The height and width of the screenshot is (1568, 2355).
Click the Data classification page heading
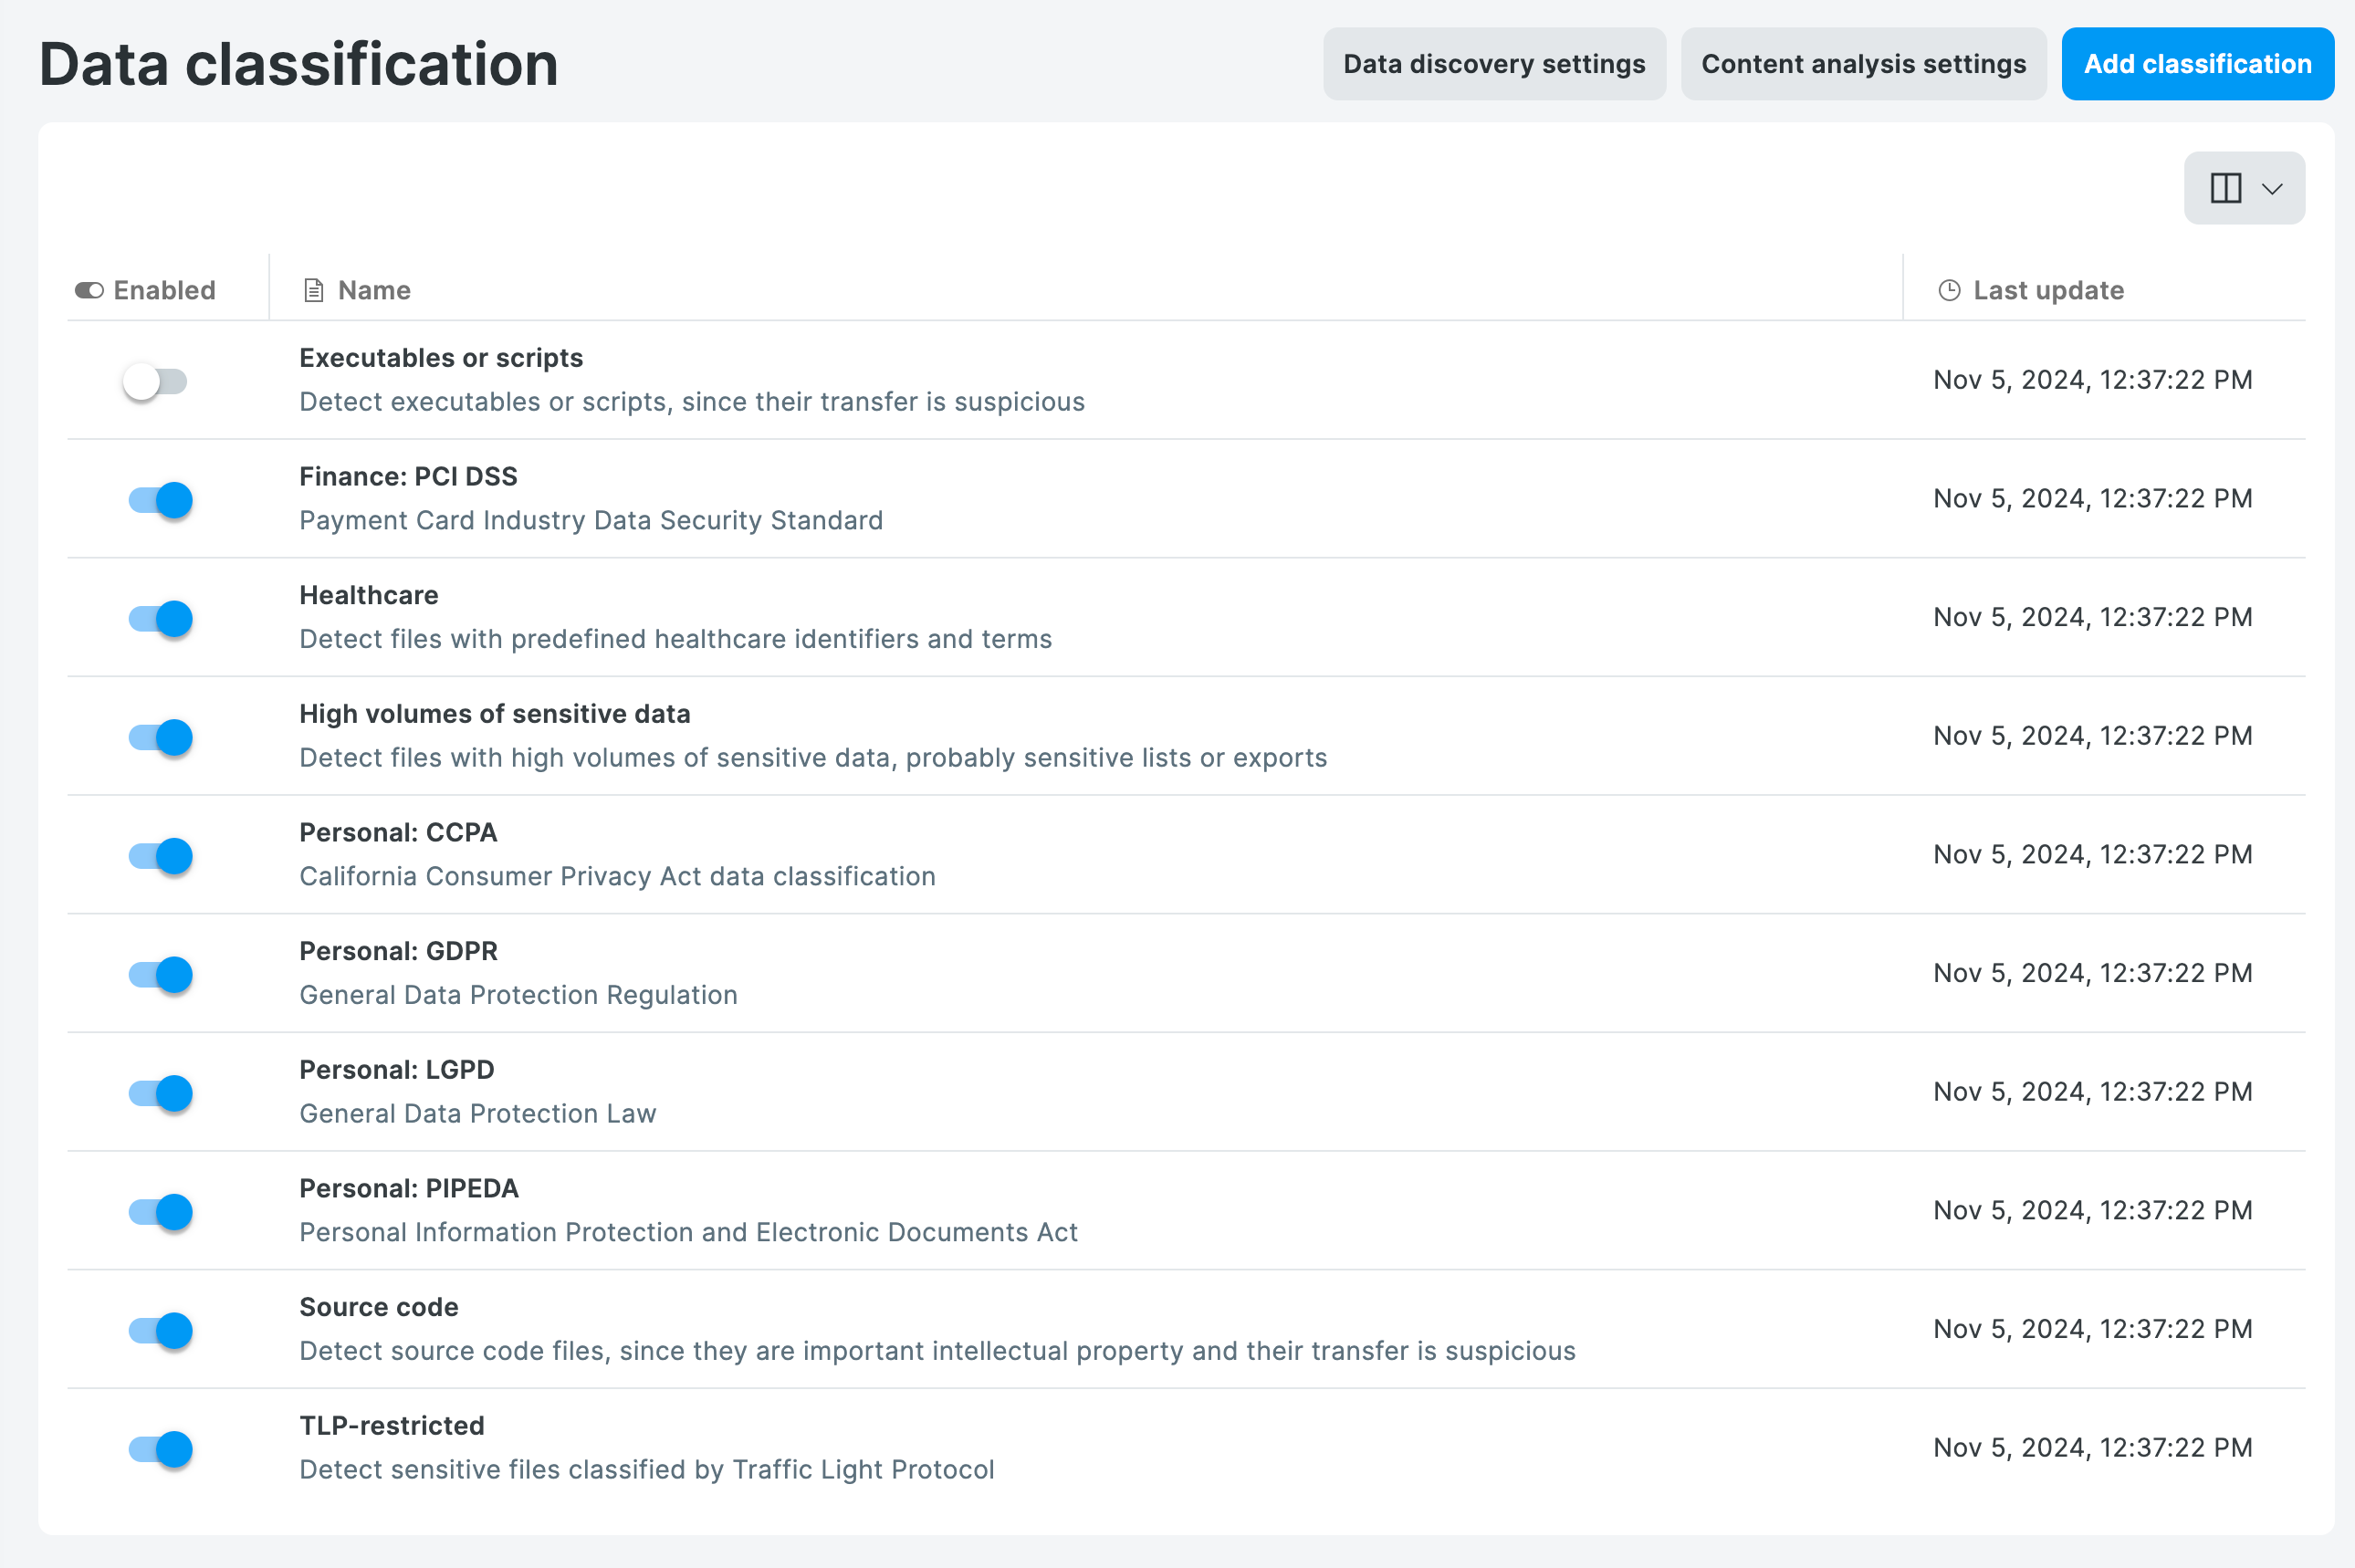click(298, 64)
